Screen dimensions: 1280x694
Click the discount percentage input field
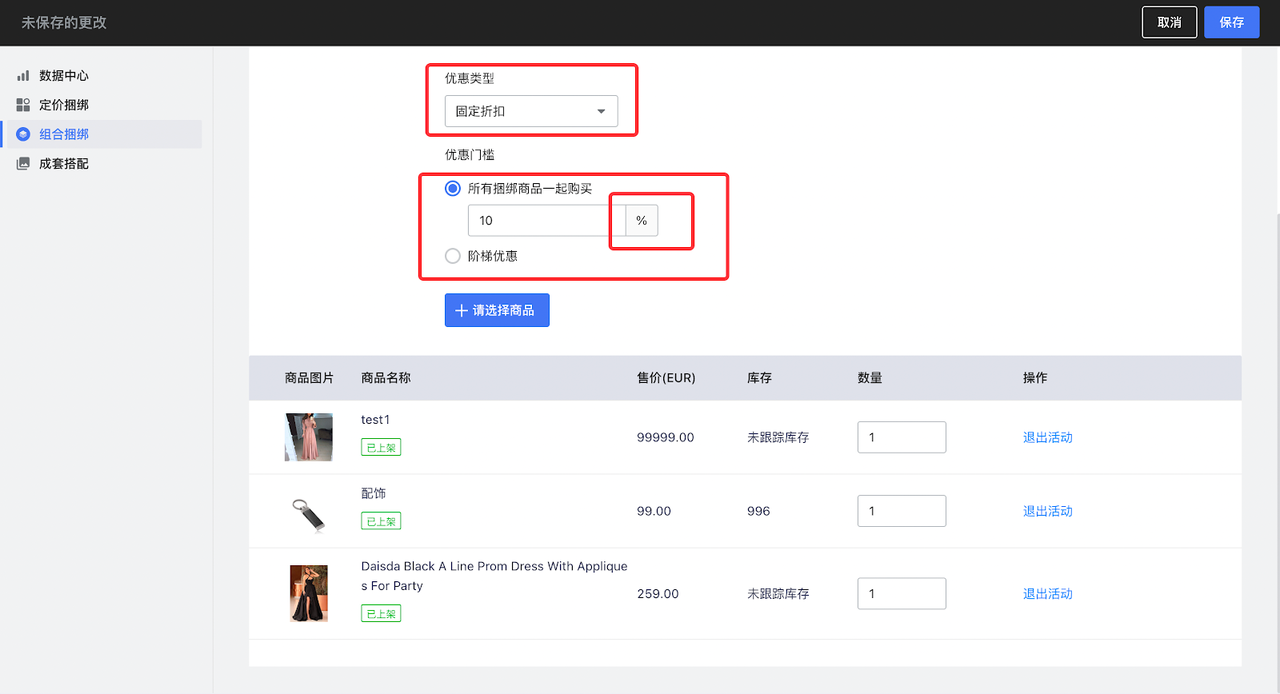(546, 220)
